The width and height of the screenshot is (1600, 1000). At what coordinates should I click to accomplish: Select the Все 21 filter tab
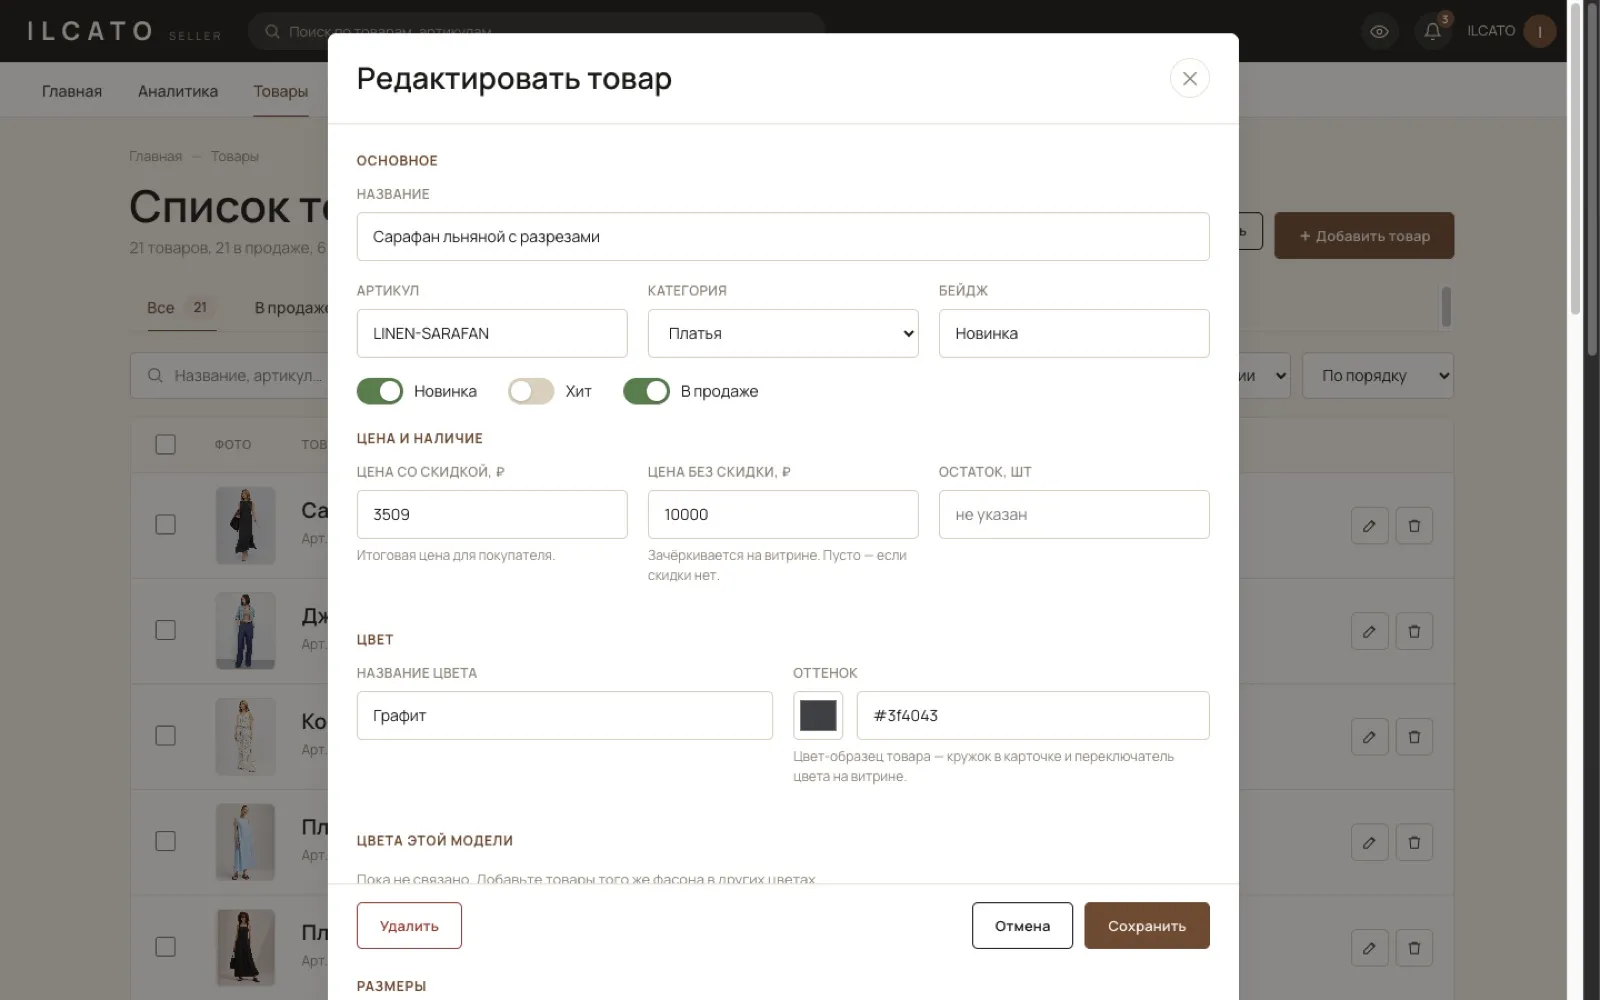pyautogui.click(x=180, y=308)
